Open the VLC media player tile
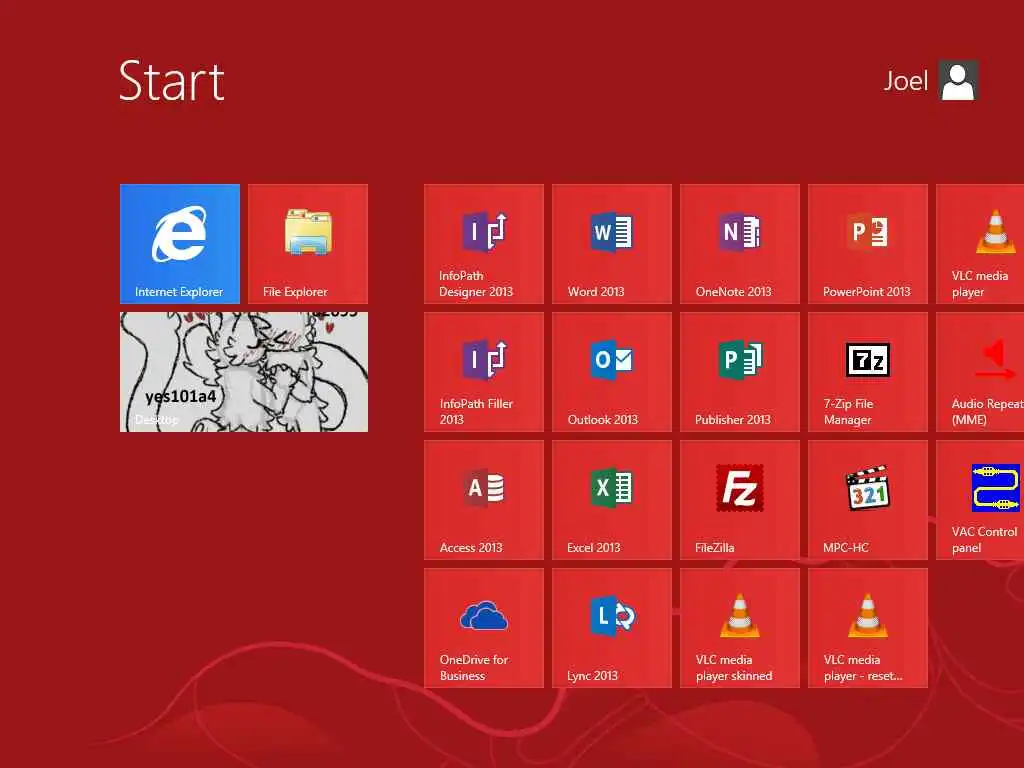Screen dimensions: 1024x768 980,244
